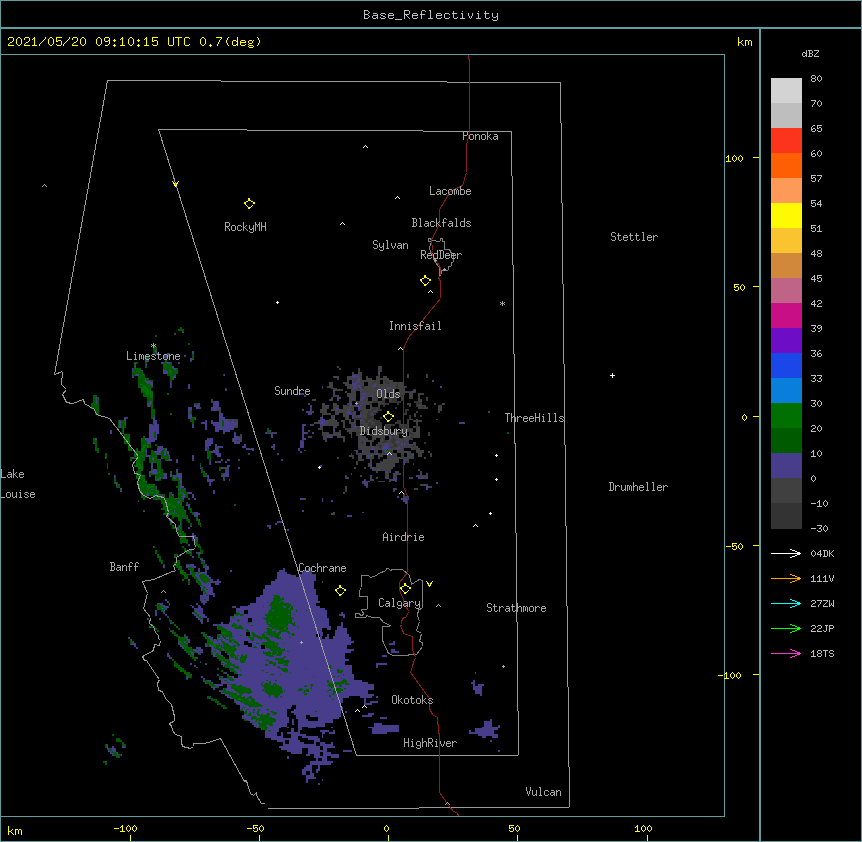Image resolution: width=862 pixels, height=842 pixels.
Task: Select yellow diamond marker between Olds and Didsbury
Action: pos(388,417)
